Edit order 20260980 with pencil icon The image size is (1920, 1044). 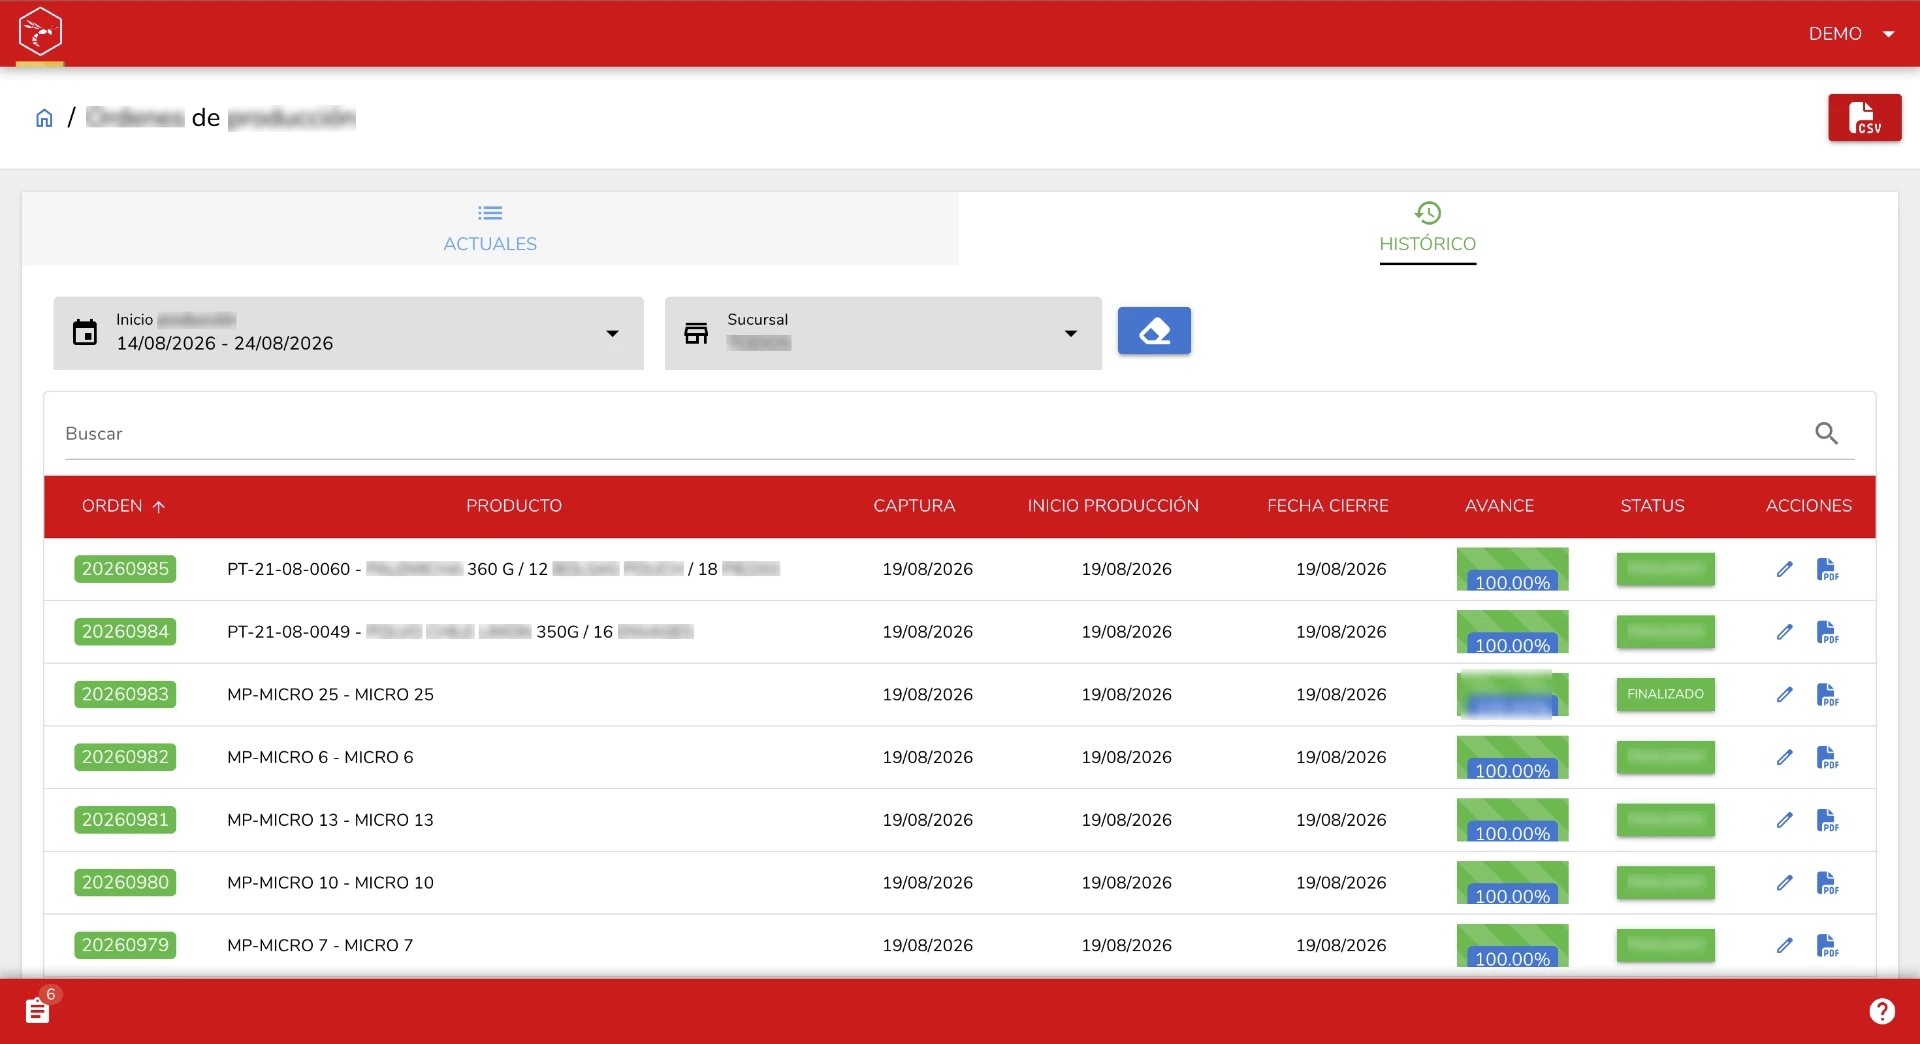(x=1784, y=883)
